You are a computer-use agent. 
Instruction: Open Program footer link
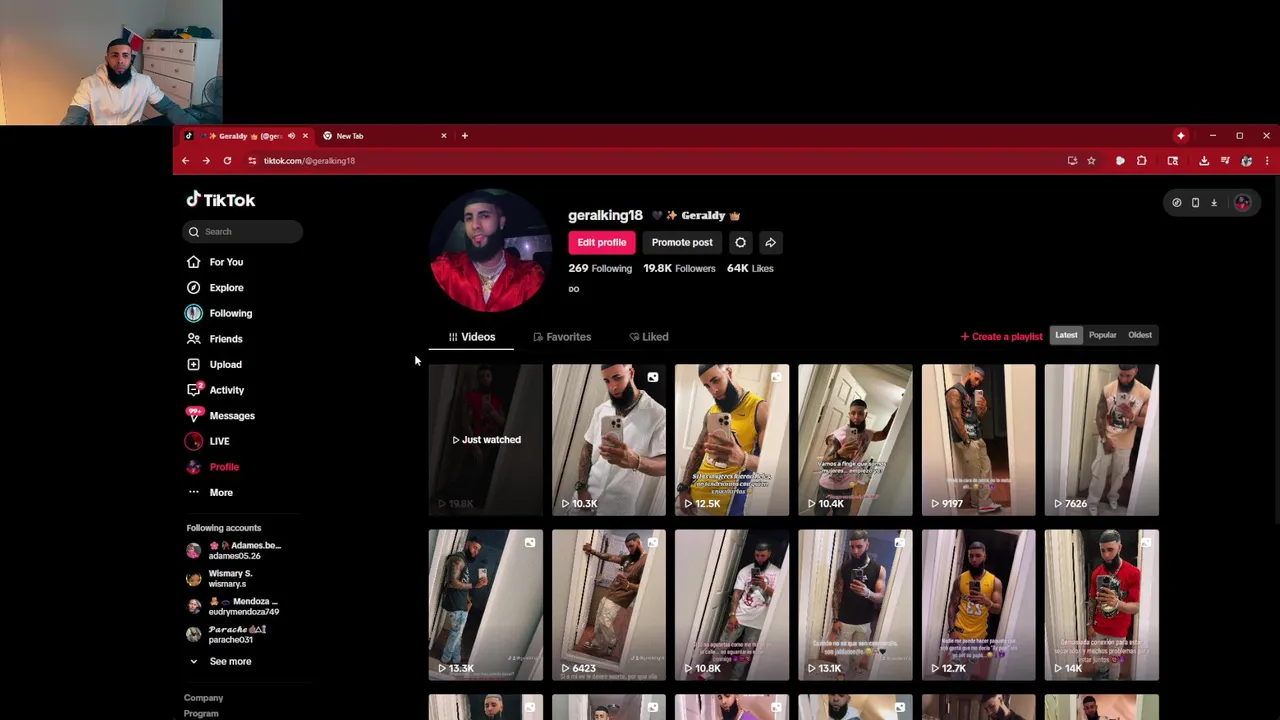[x=201, y=714]
